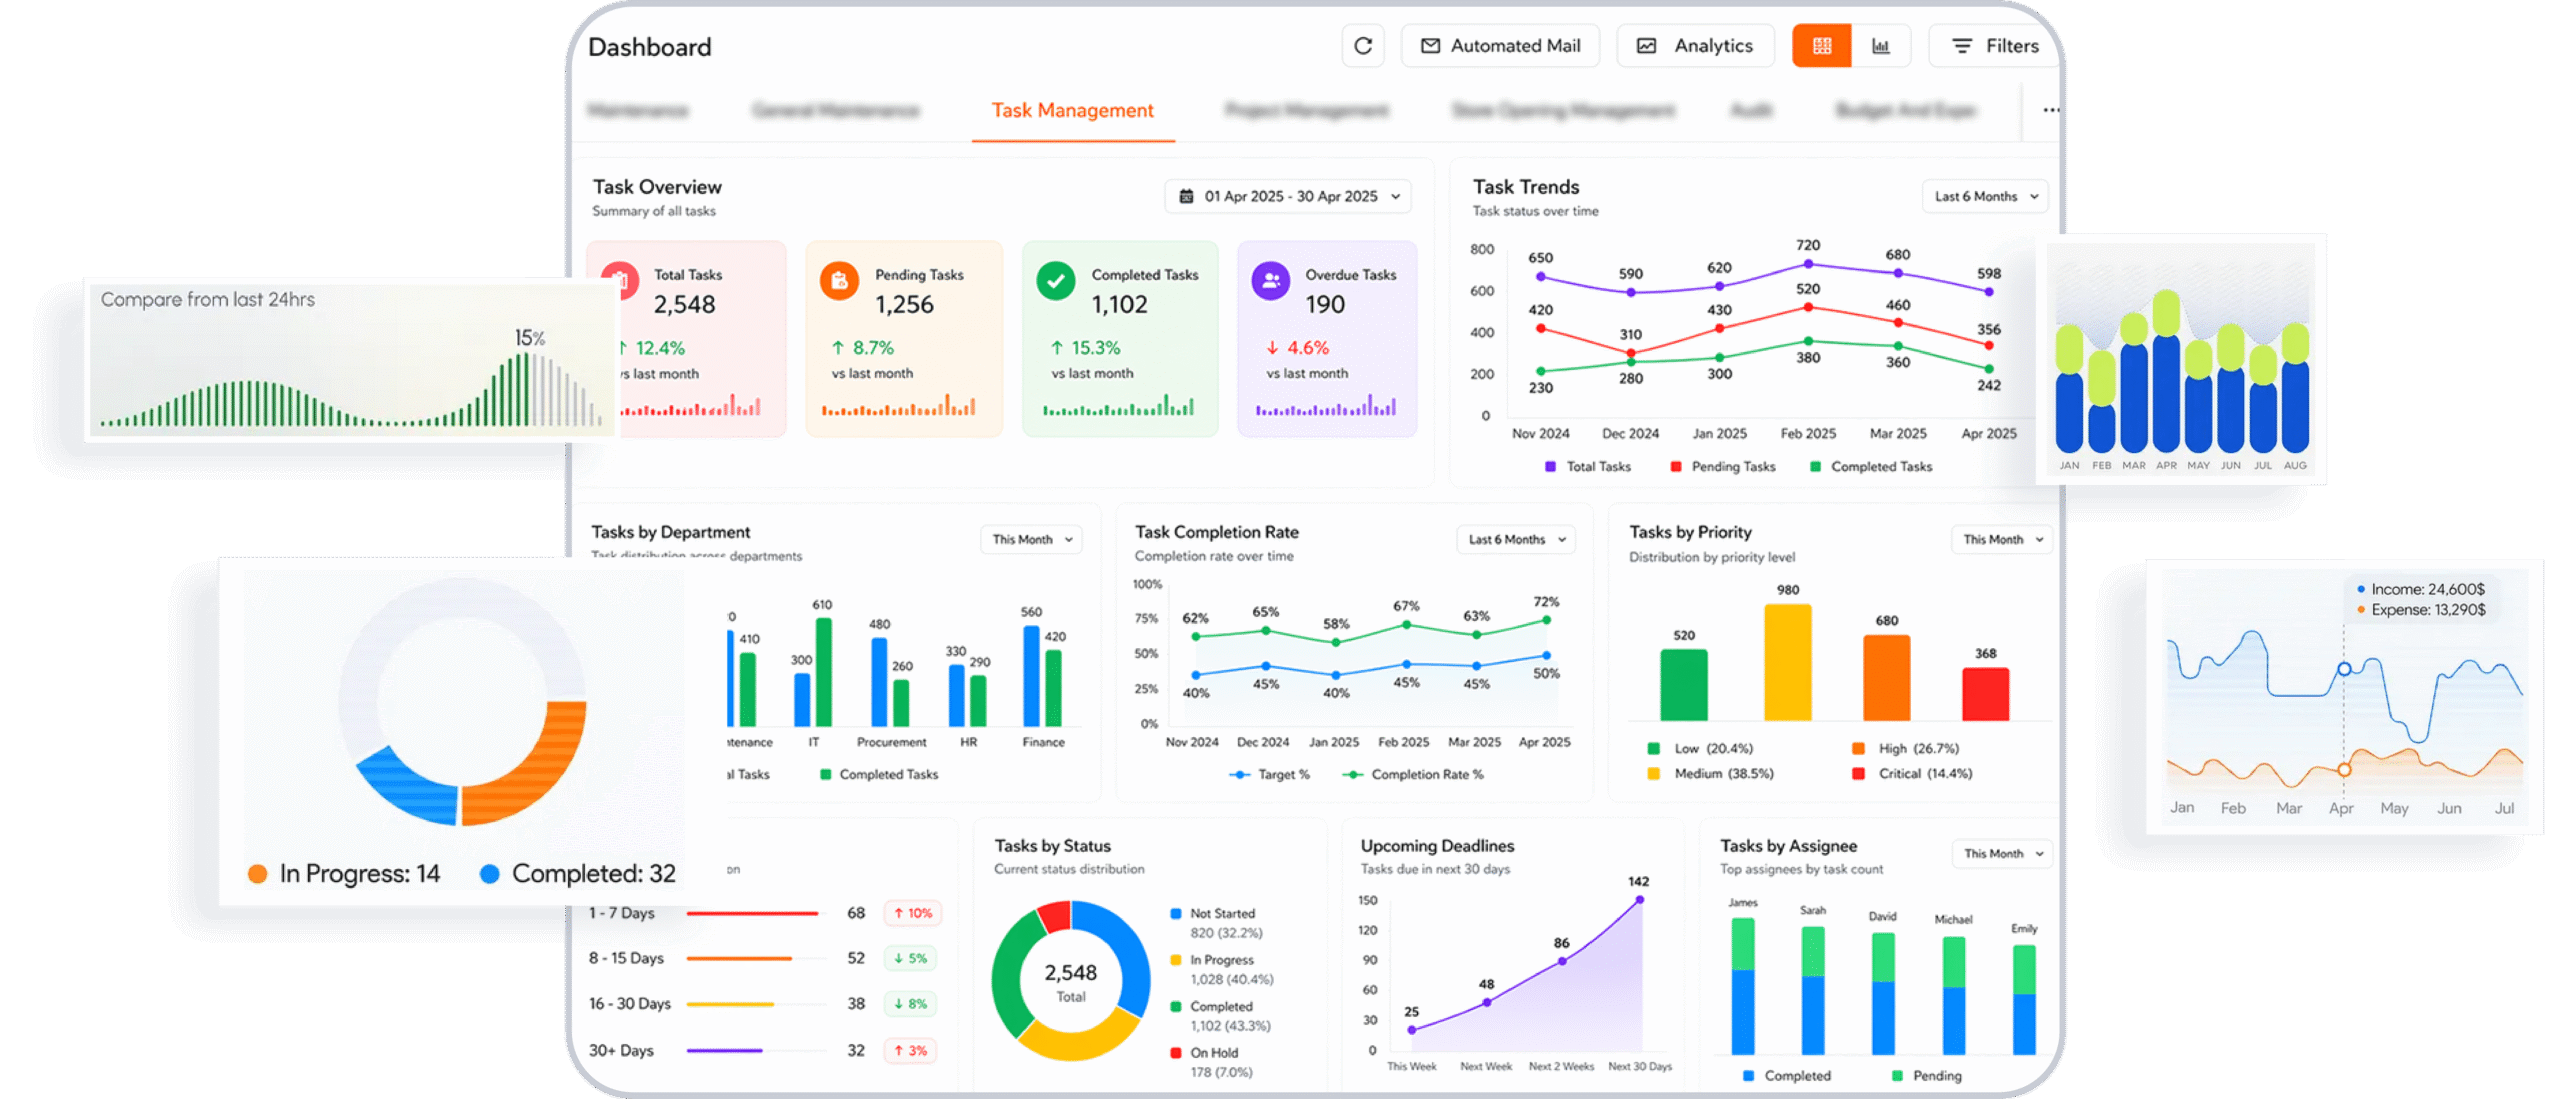Click the Completed Tasks value 1,102

click(x=1119, y=304)
